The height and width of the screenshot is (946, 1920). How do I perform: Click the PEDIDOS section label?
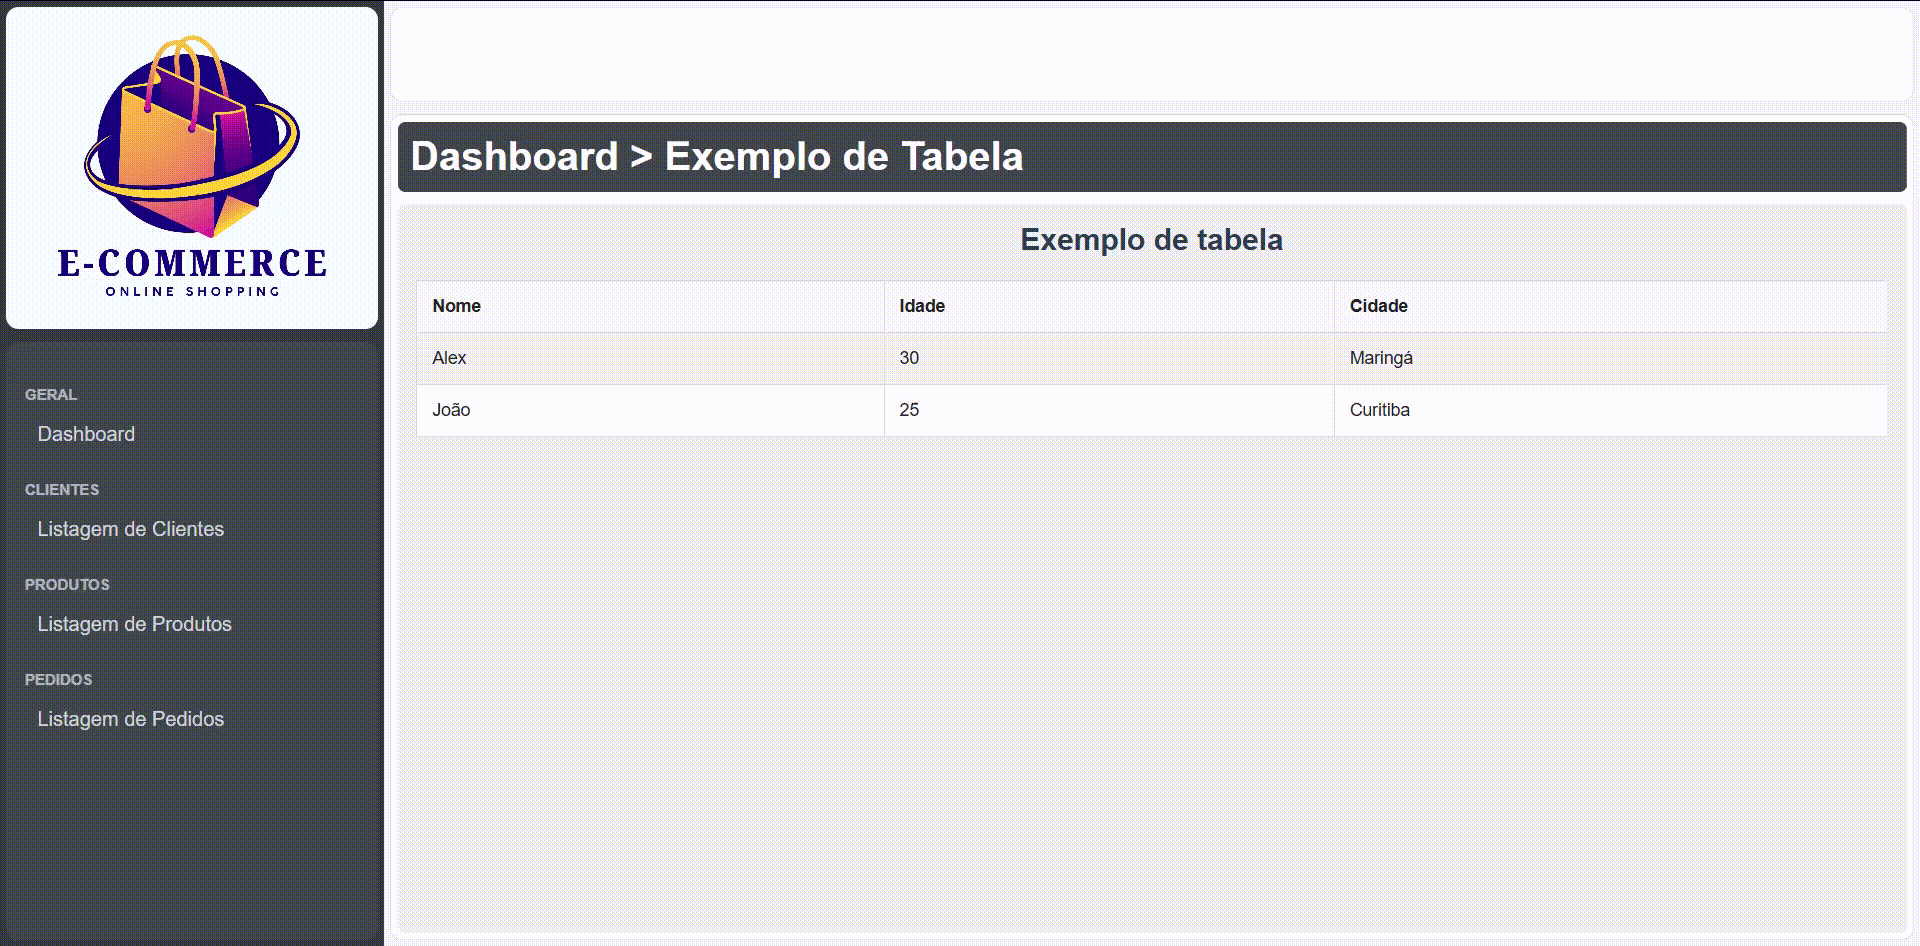[58, 679]
